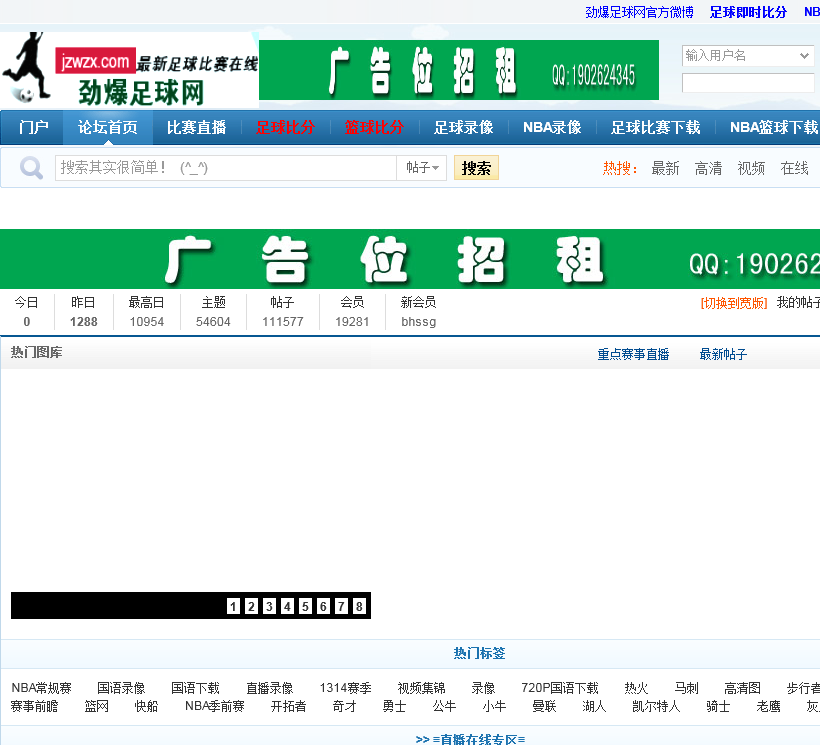The image size is (820, 745).
Task: Switch to the 最新帖子 tab
Action: [723, 354]
